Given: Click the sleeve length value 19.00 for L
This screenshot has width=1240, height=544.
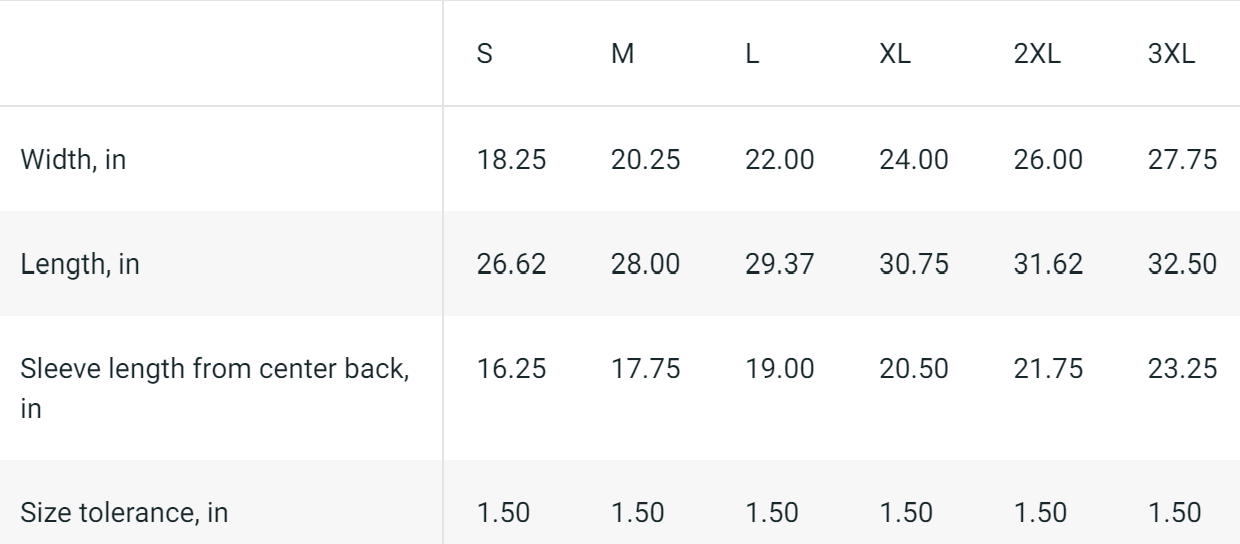Looking at the screenshot, I should click(x=779, y=369).
